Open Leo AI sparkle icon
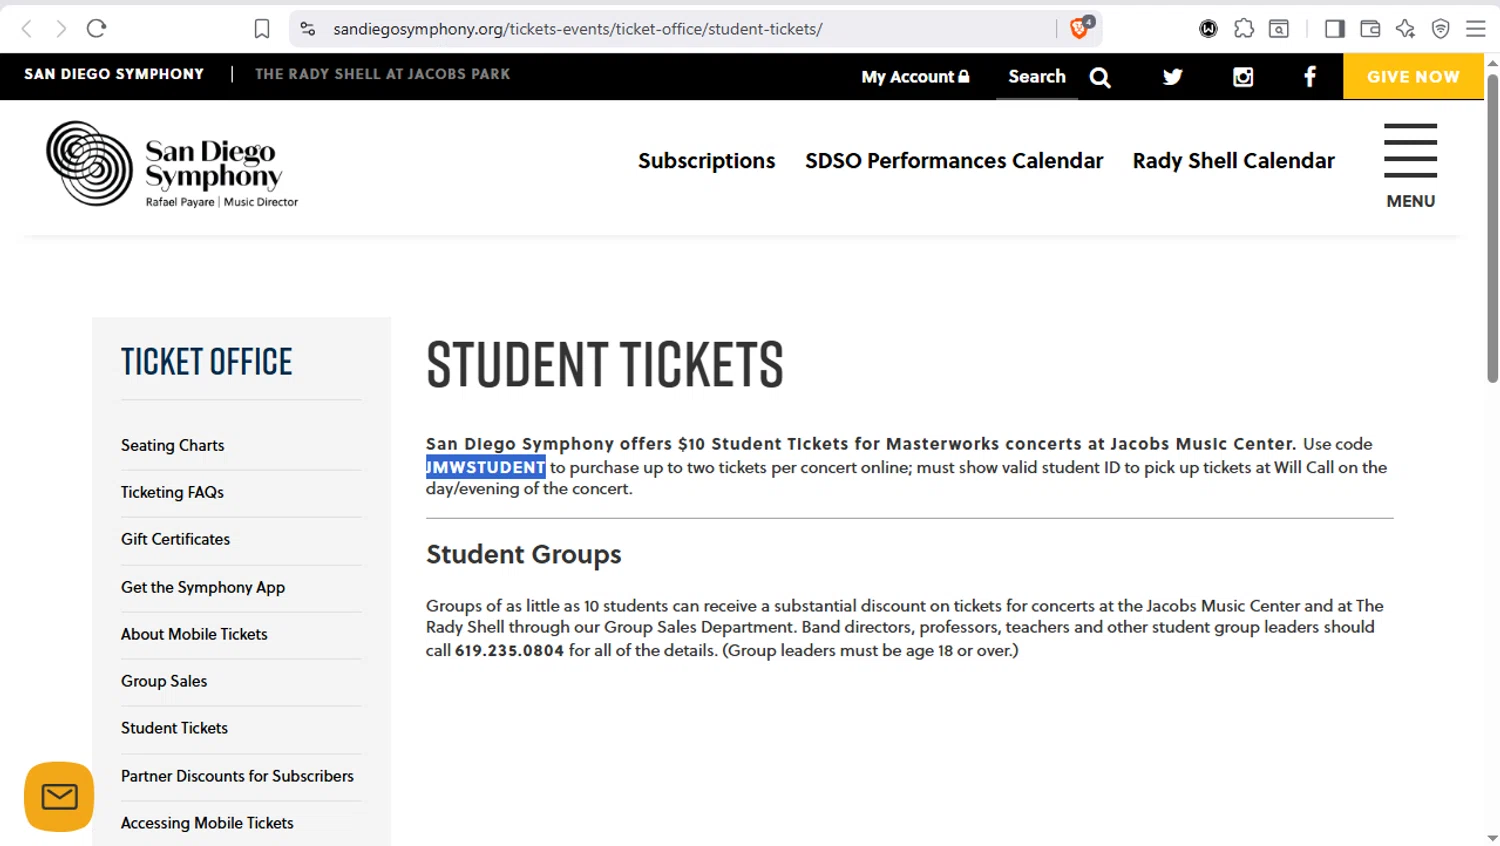Image resolution: width=1500 pixels, height=846 pixels. pyautogui.click(x=1405, y=29)
